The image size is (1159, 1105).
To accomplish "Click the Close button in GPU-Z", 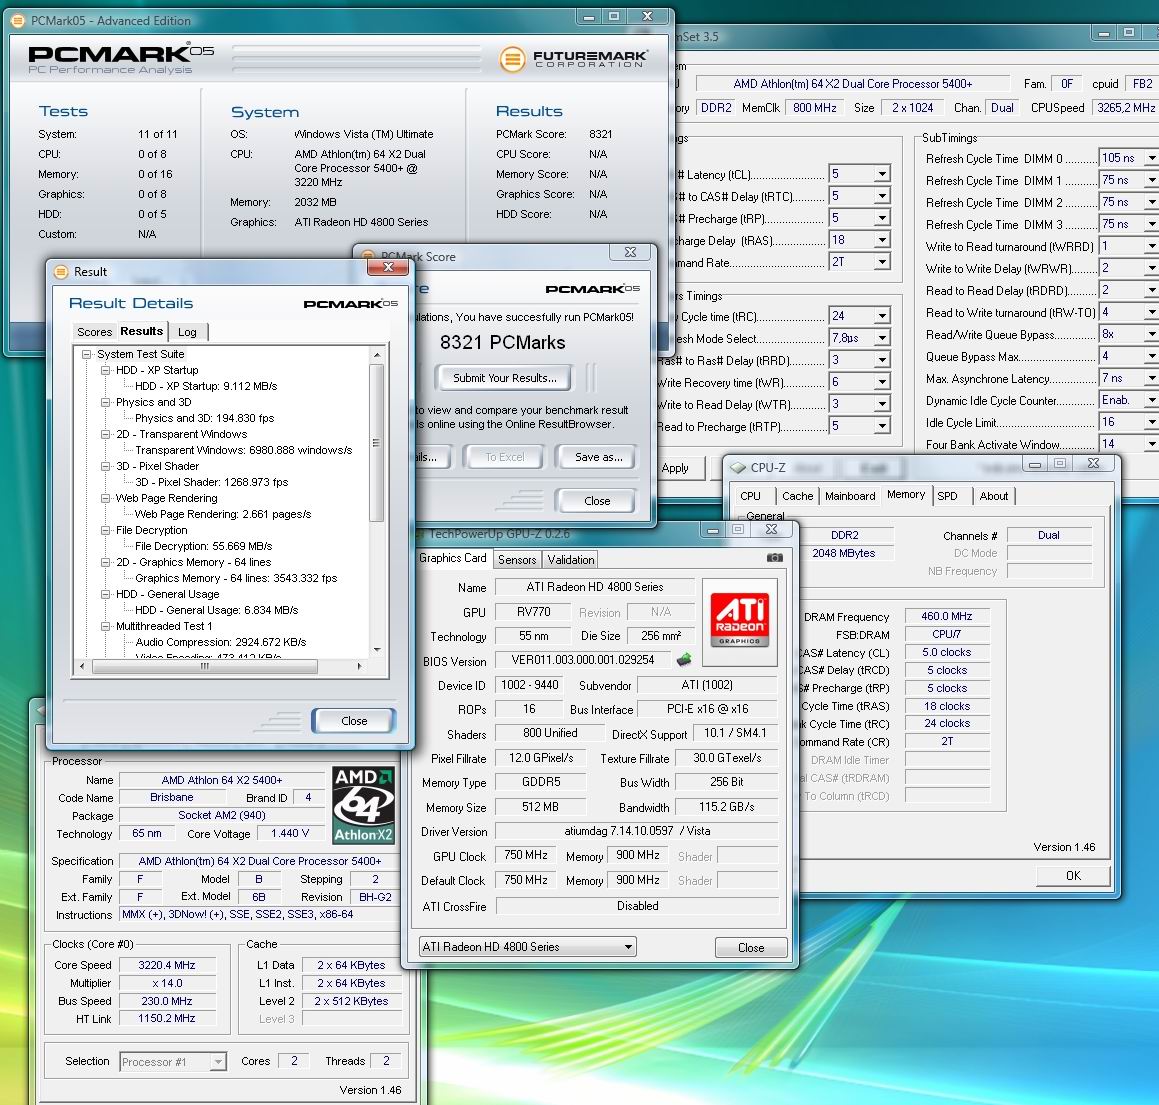I will pos(751,948).
